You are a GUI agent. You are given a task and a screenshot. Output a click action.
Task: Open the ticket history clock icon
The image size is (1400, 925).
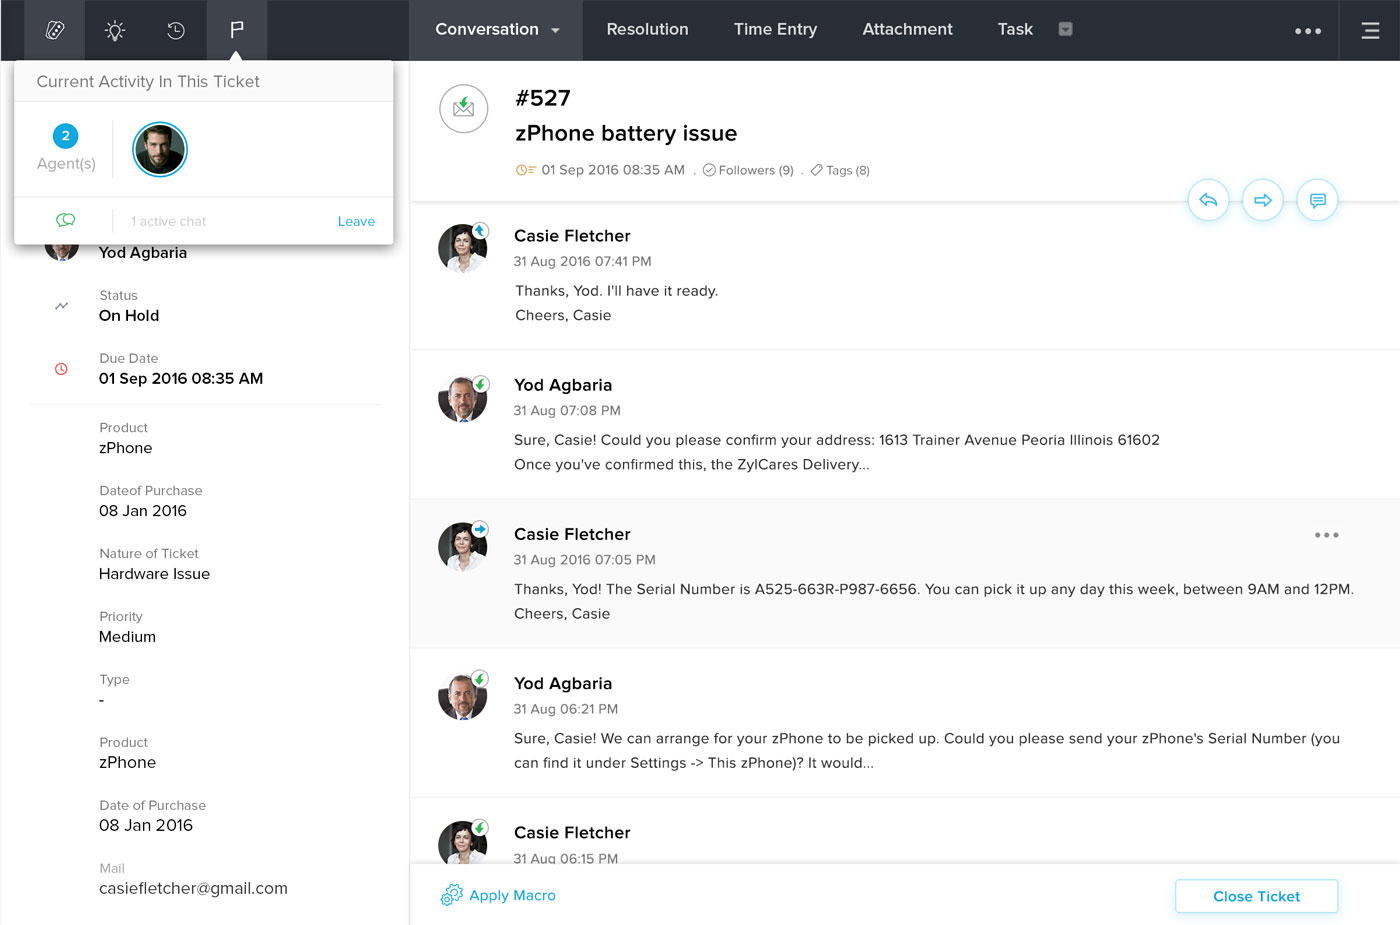[176, 30]
